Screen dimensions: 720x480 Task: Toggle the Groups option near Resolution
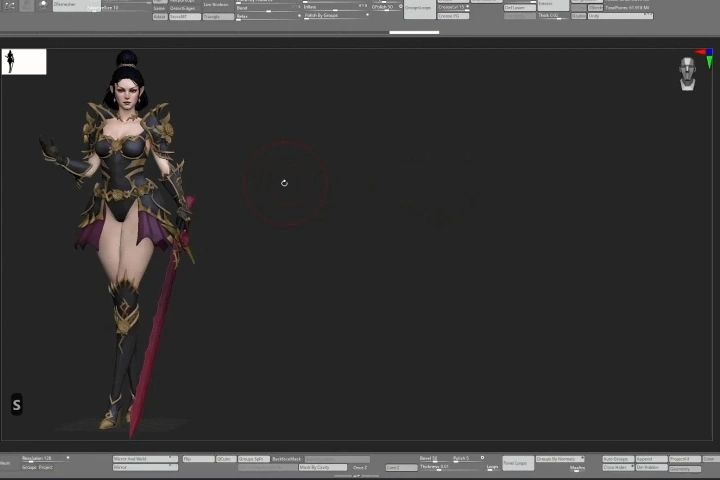pyautogui.click(x=29, y=467)
